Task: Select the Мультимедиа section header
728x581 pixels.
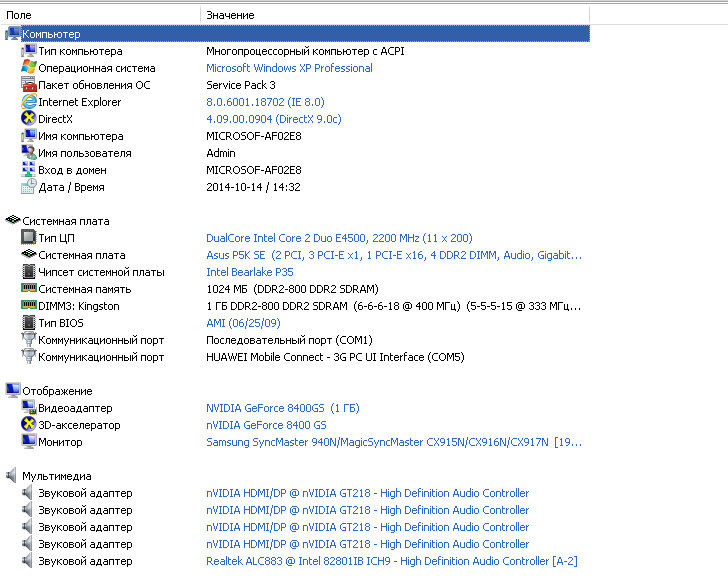Action: [56, 476]
